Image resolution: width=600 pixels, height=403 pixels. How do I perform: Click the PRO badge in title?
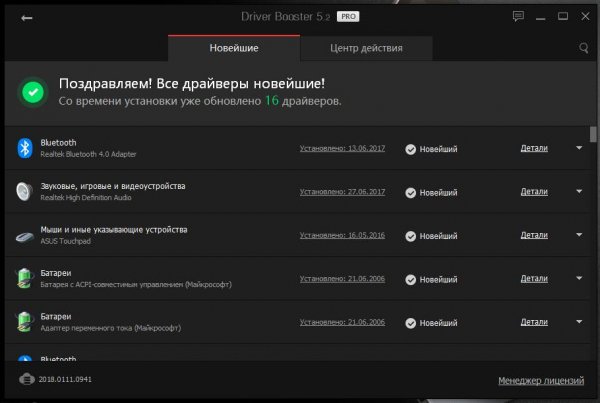(x=348, y=16)
